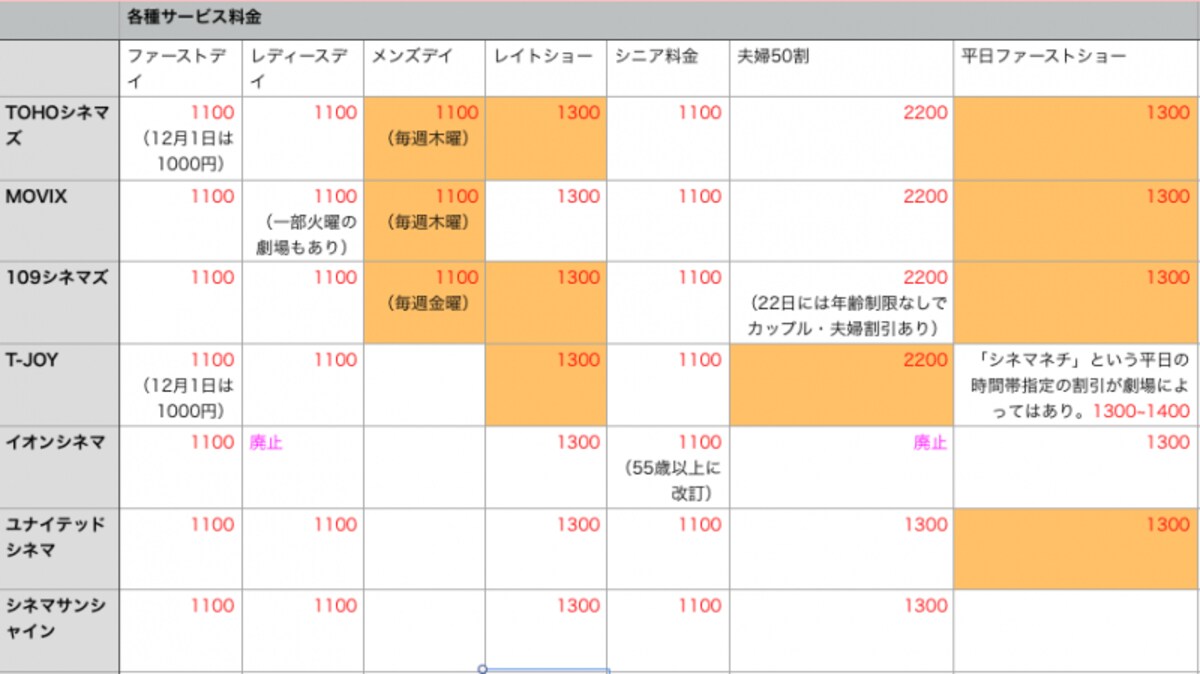
Task: Select the レイトショー column header
Action: tap(546, 69)
